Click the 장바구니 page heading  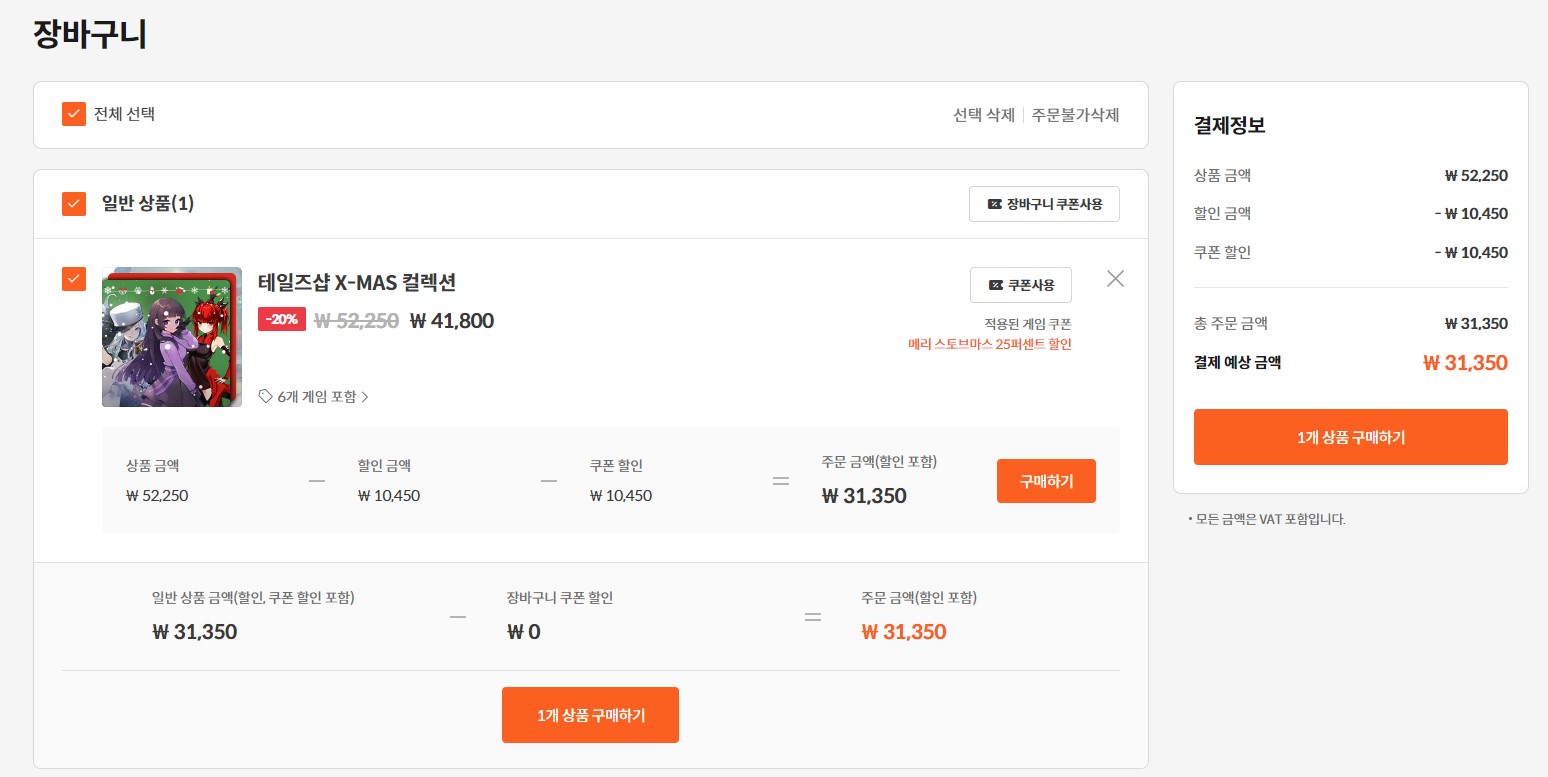point(90,34)
